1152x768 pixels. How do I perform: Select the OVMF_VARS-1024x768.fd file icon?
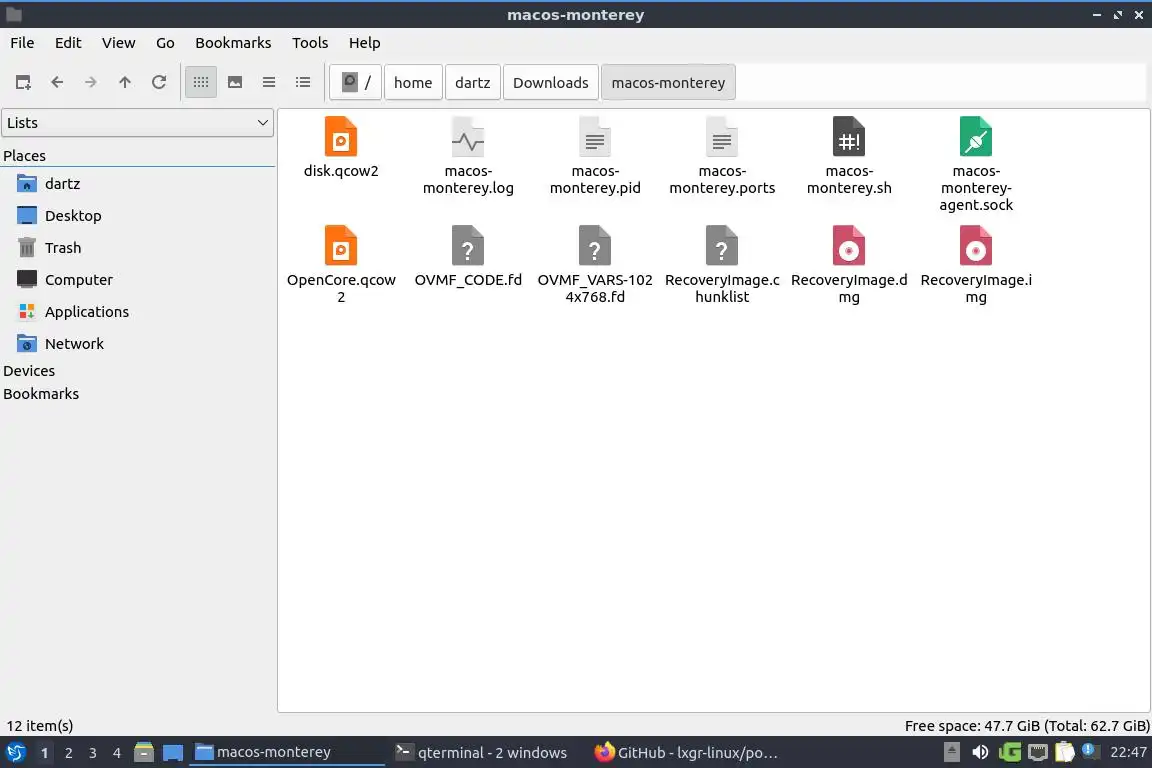595,246
